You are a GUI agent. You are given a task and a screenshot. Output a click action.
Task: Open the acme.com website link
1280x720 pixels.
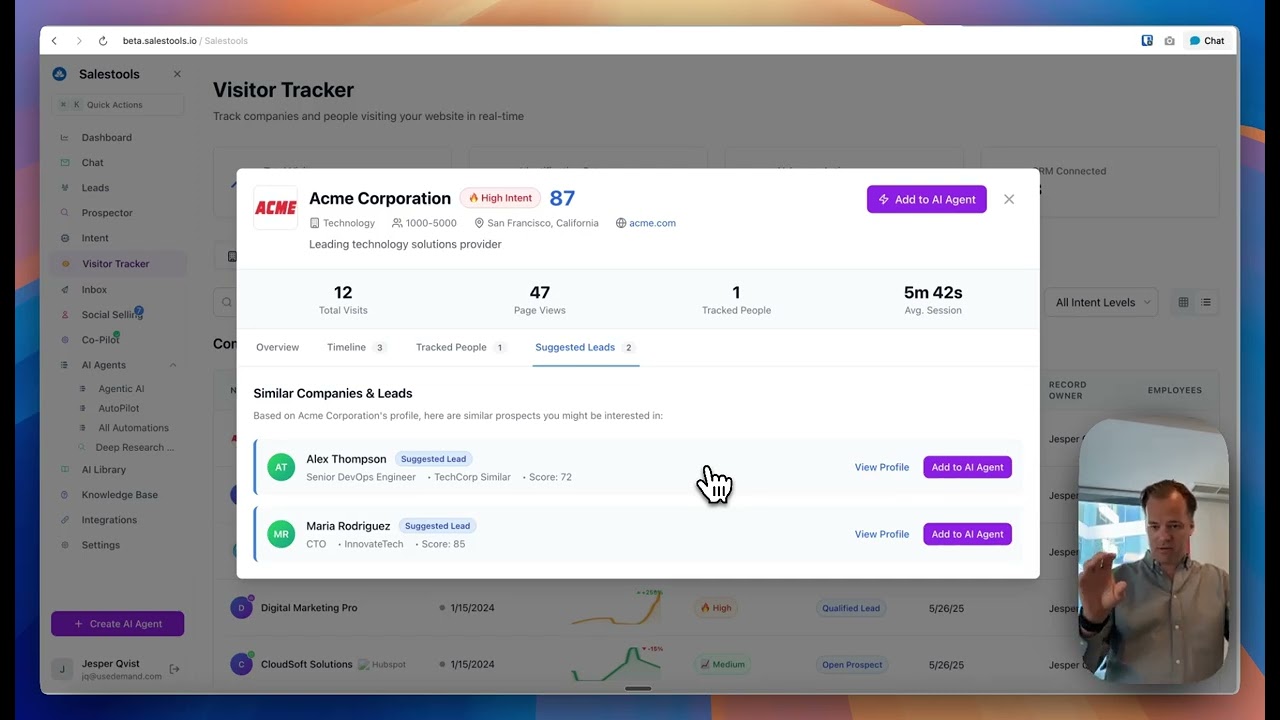coord(652,223)
